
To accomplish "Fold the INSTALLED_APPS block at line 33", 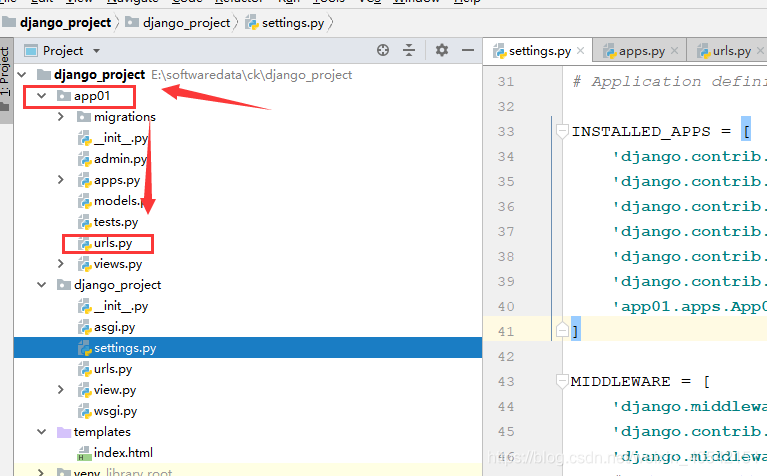I will pos(562,131).
